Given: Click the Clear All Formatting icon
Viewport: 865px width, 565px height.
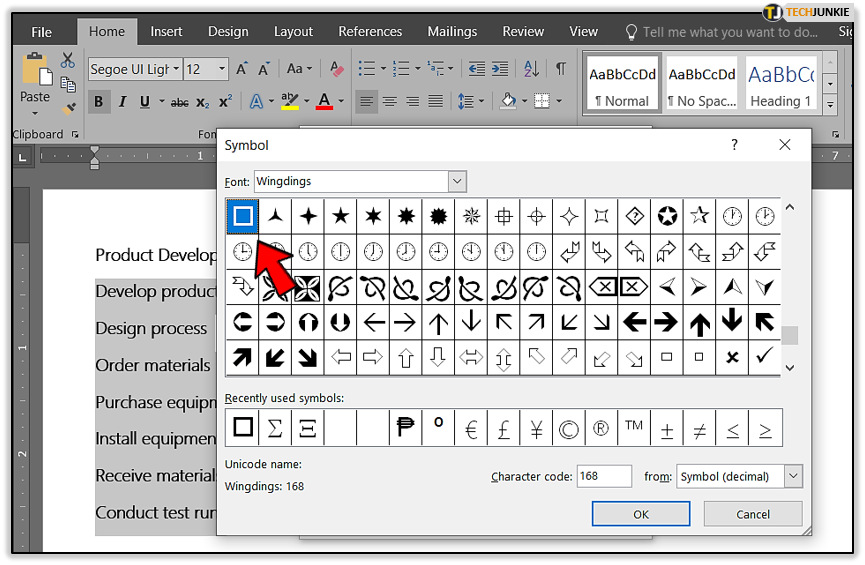Looking at the screenshot, I should point(336,69).
